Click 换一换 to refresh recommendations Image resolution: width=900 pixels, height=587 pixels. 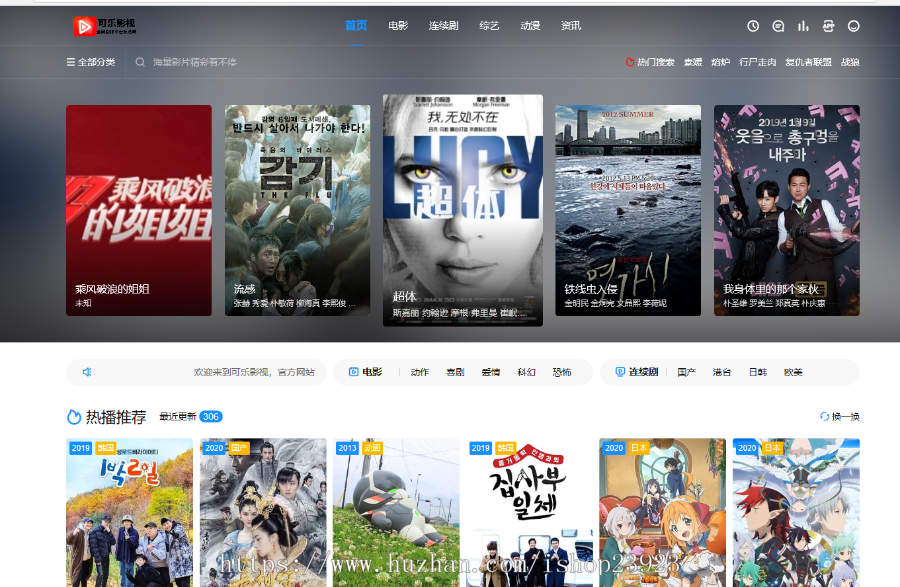(845, 417)
